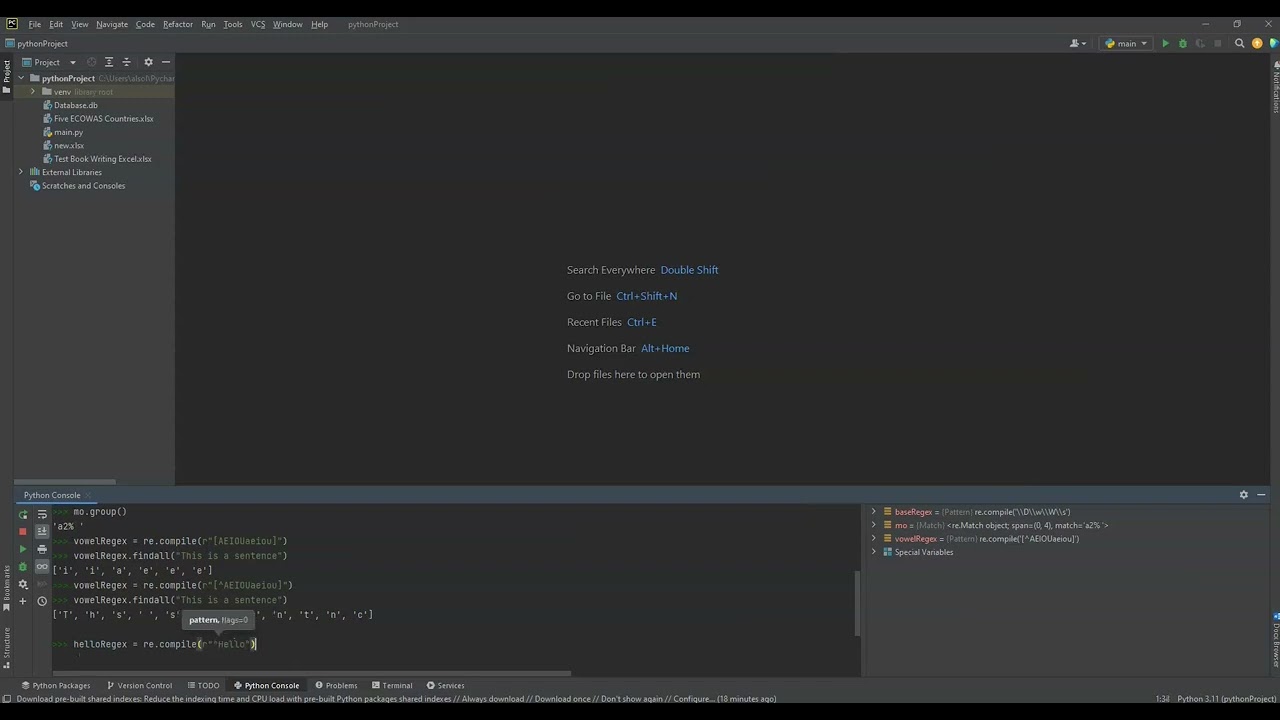The image size is (1280, 720).
Task: Run main configuration from the toolbar
Action: 1165,43
